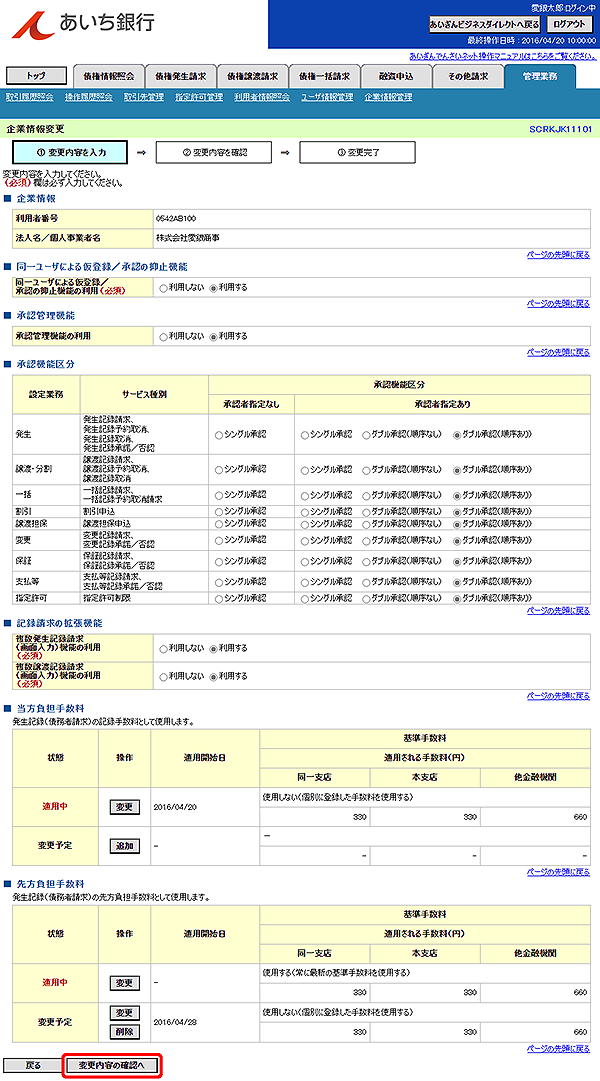Choose ダブル承認(順序なし) for 割引 row
The width and height of the screenshot is (600, 1081).
pyautogui.click(x=366, y=512)
